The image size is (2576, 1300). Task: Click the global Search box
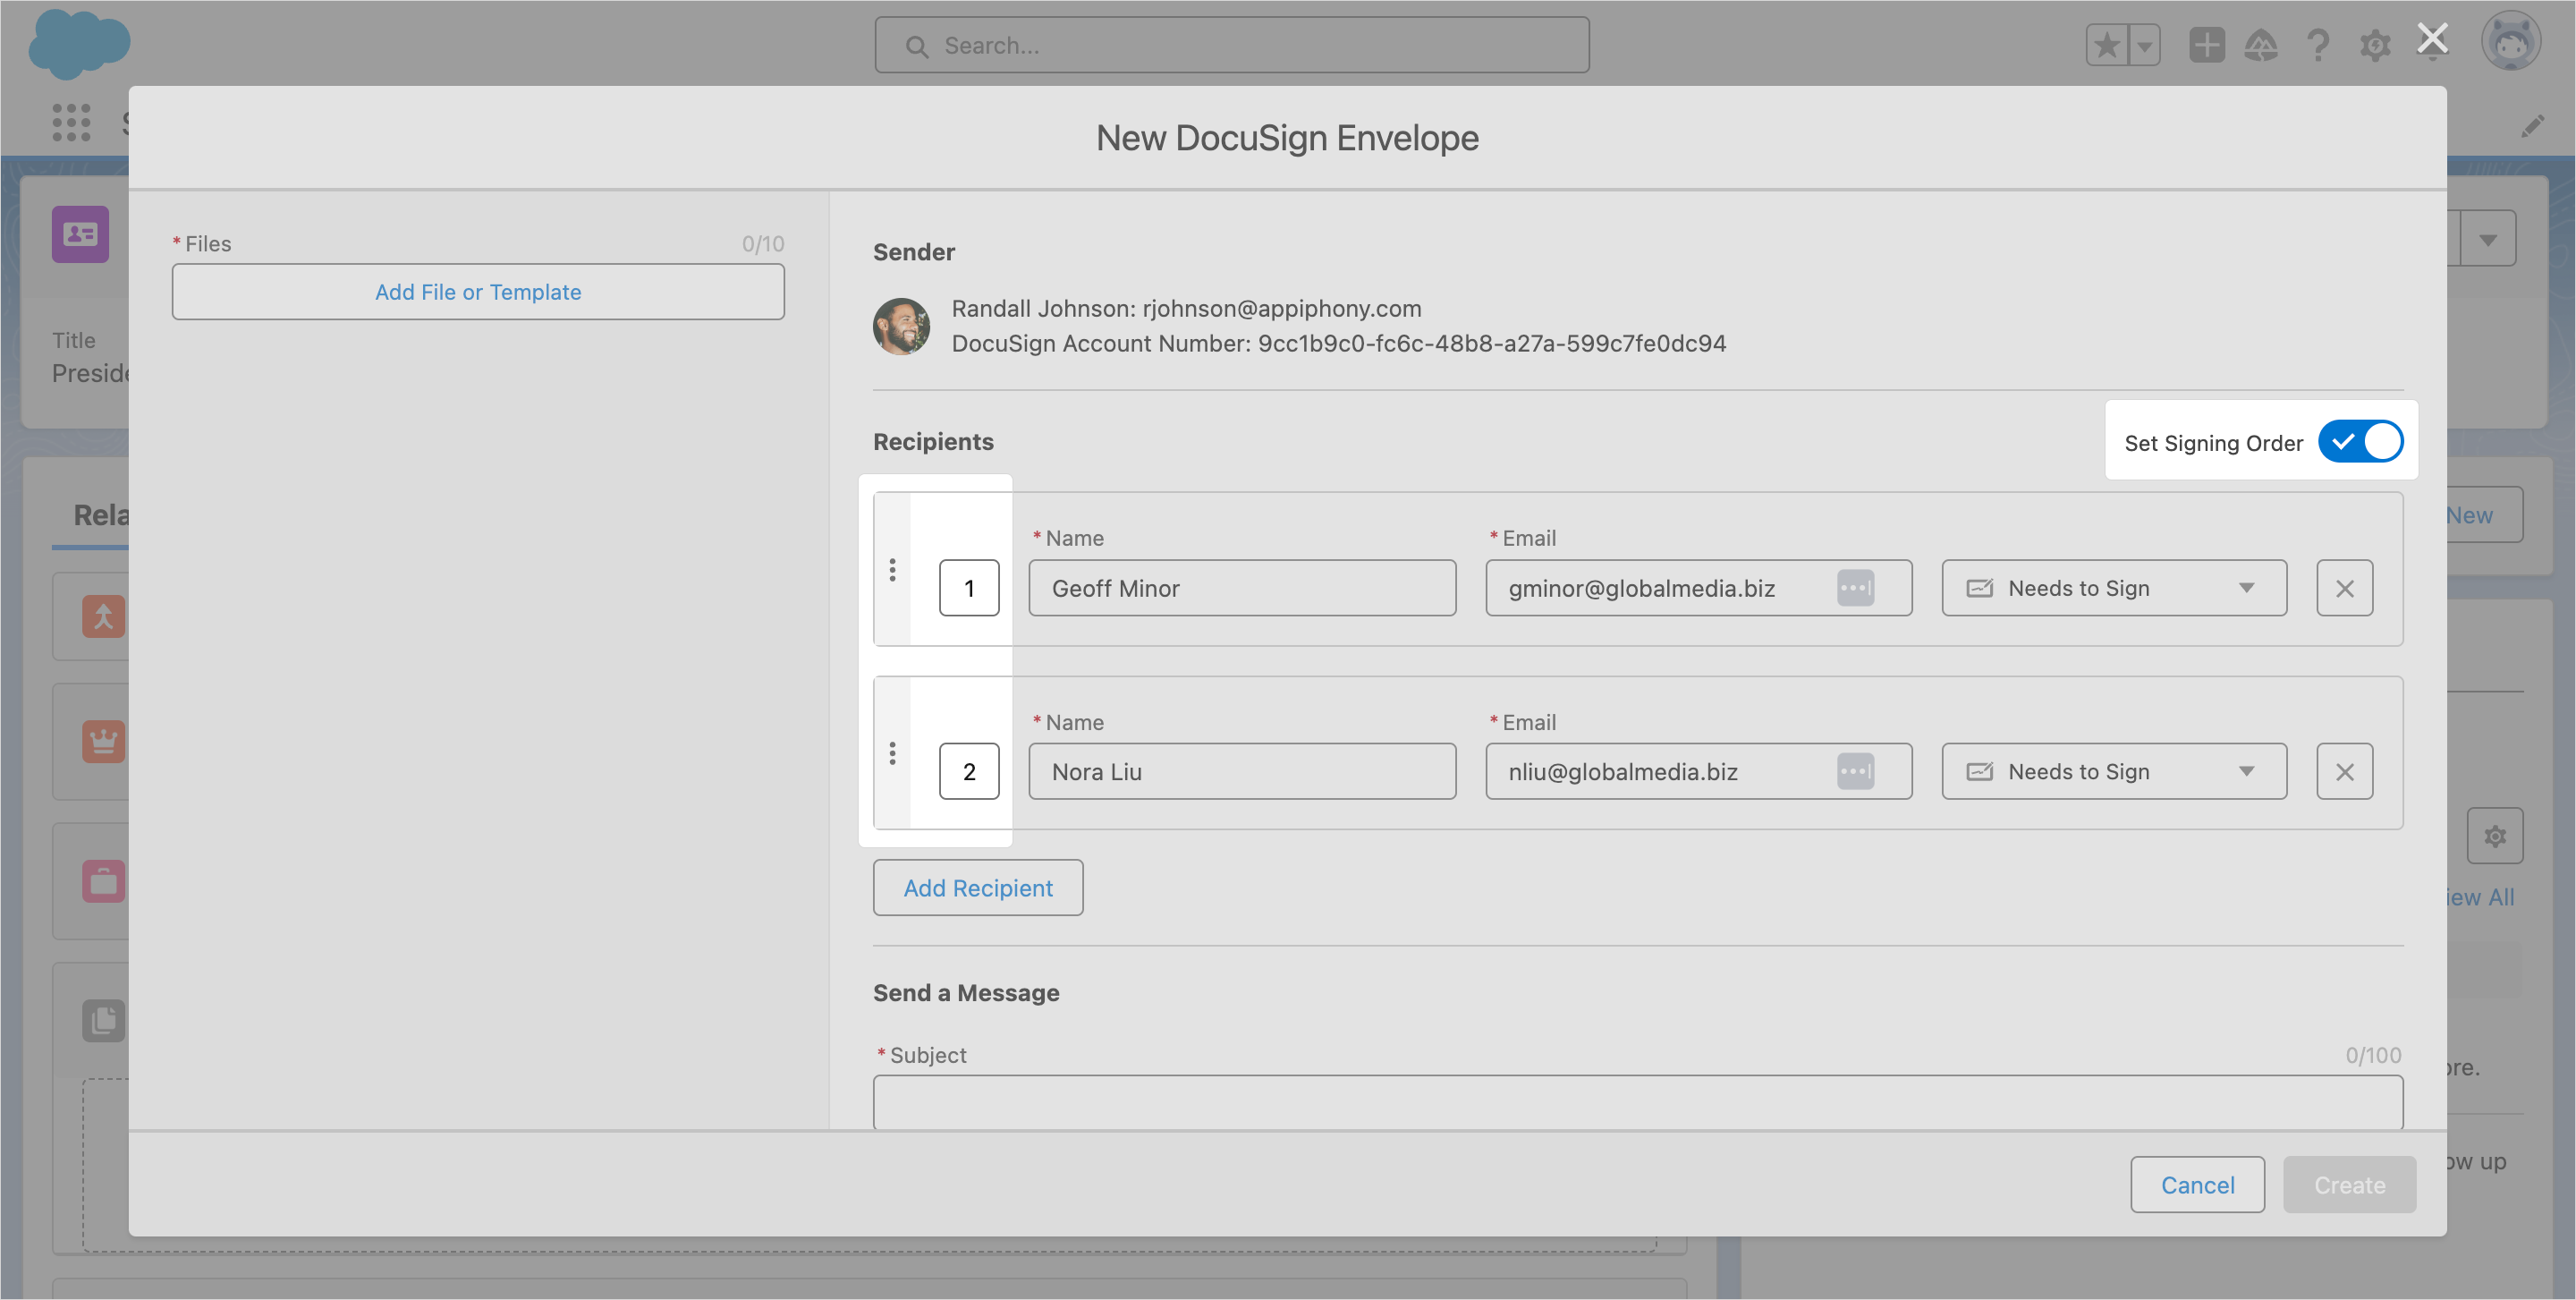point(1232,45)
